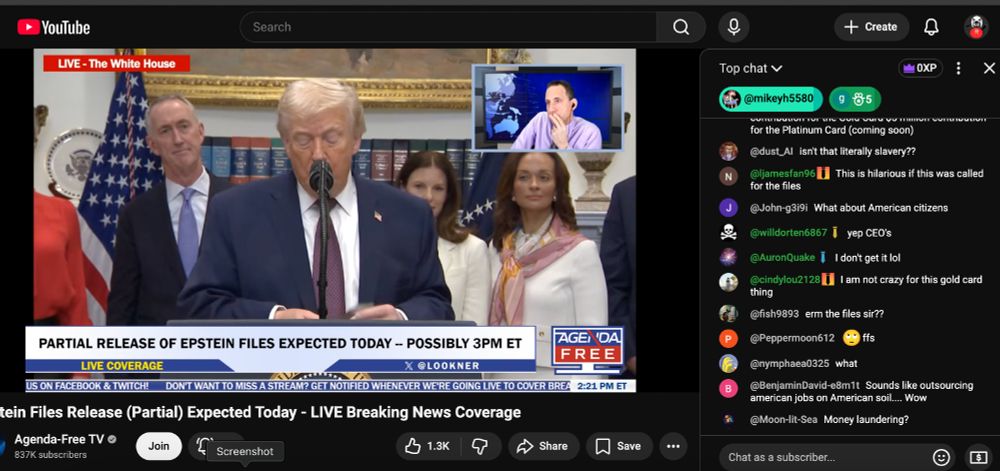Click the picture-in-picture host inset

pos(547,108)
